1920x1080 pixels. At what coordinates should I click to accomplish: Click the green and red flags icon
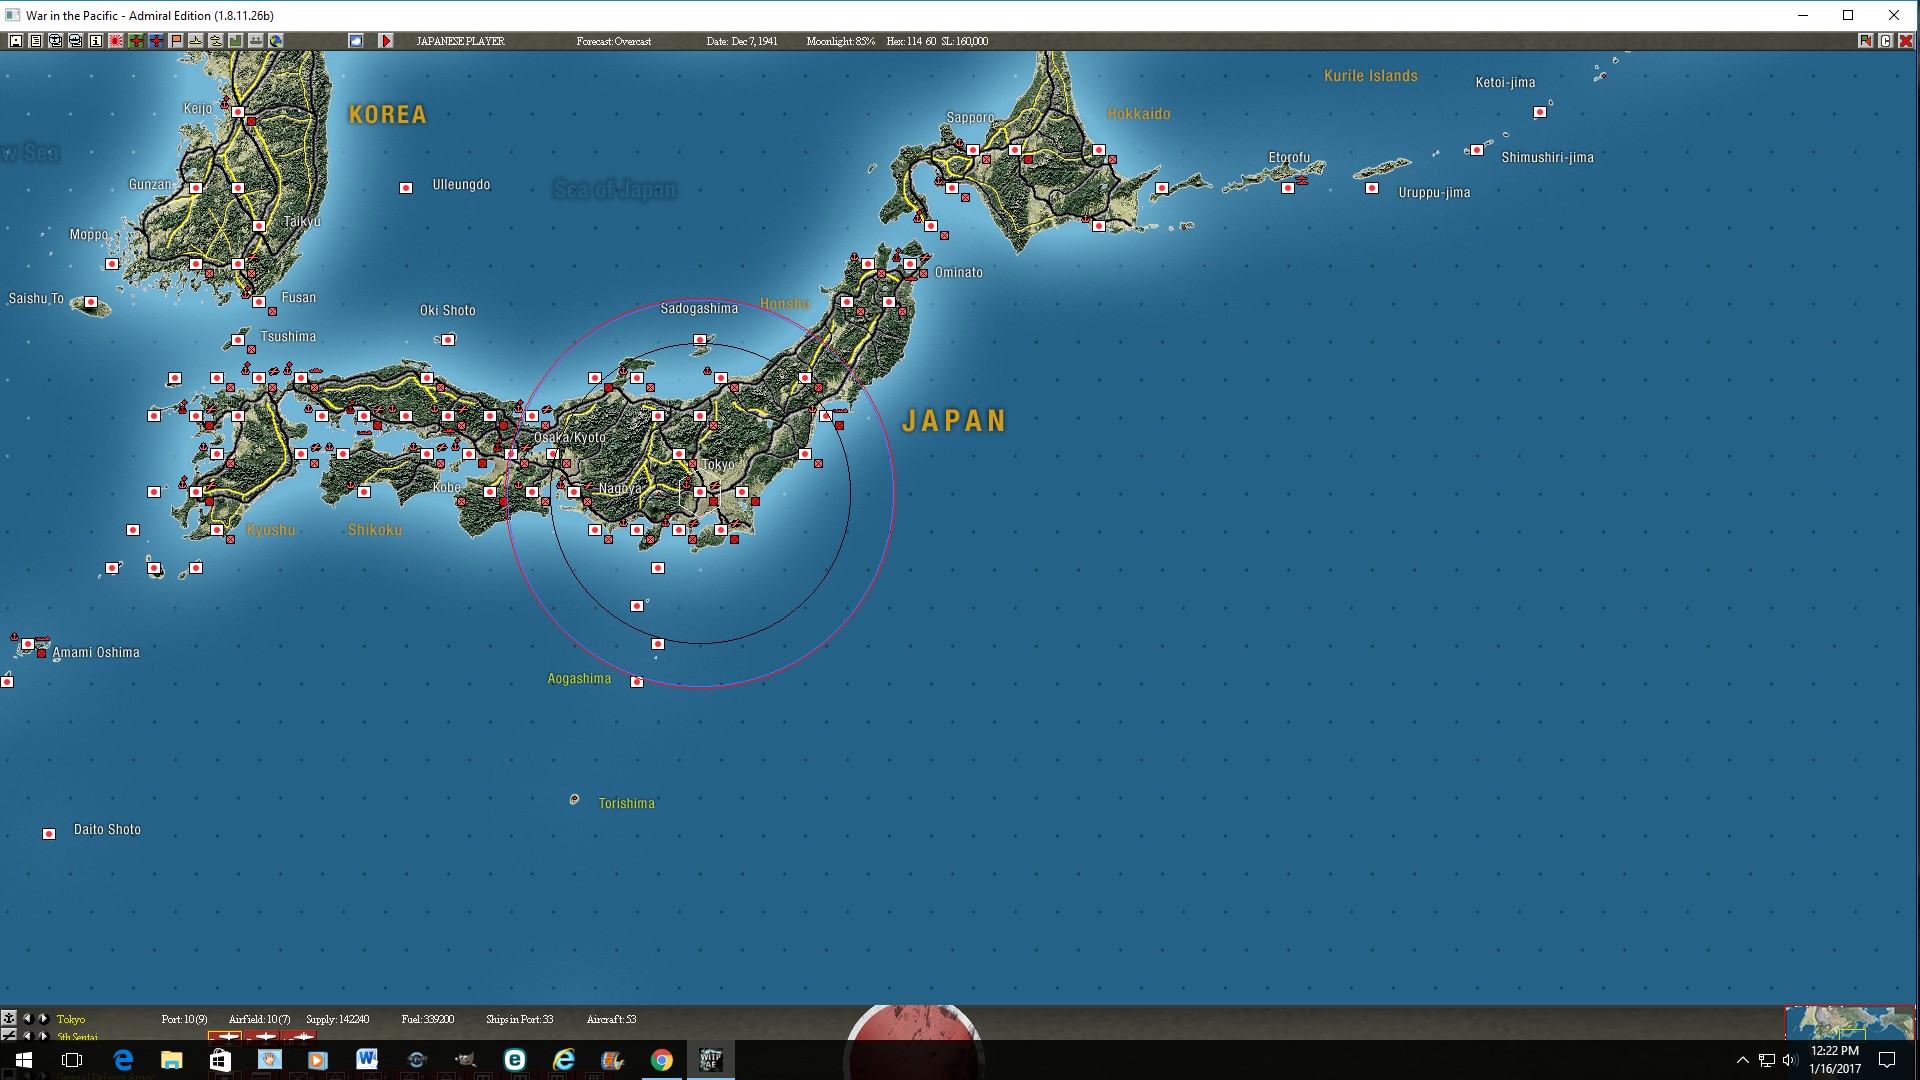tap(1865, 41)
